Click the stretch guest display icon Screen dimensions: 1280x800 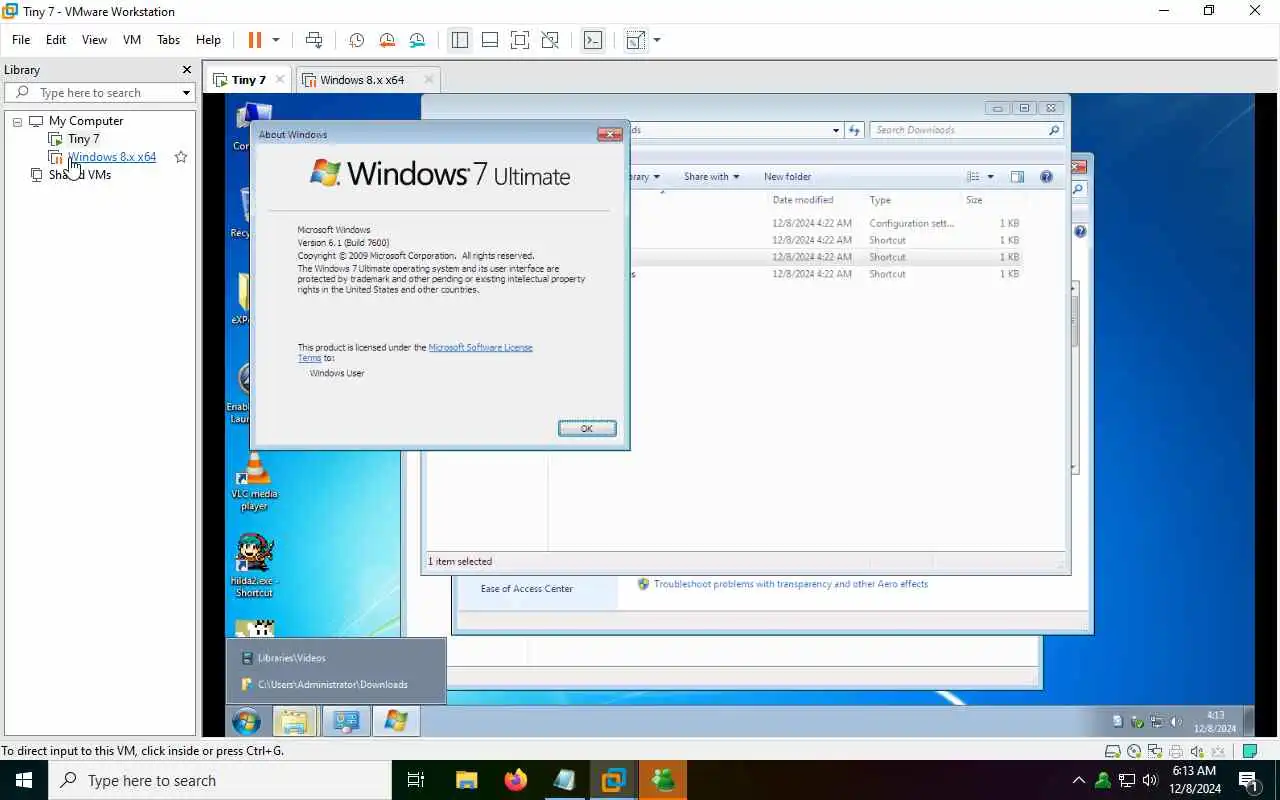pos(635,40)
